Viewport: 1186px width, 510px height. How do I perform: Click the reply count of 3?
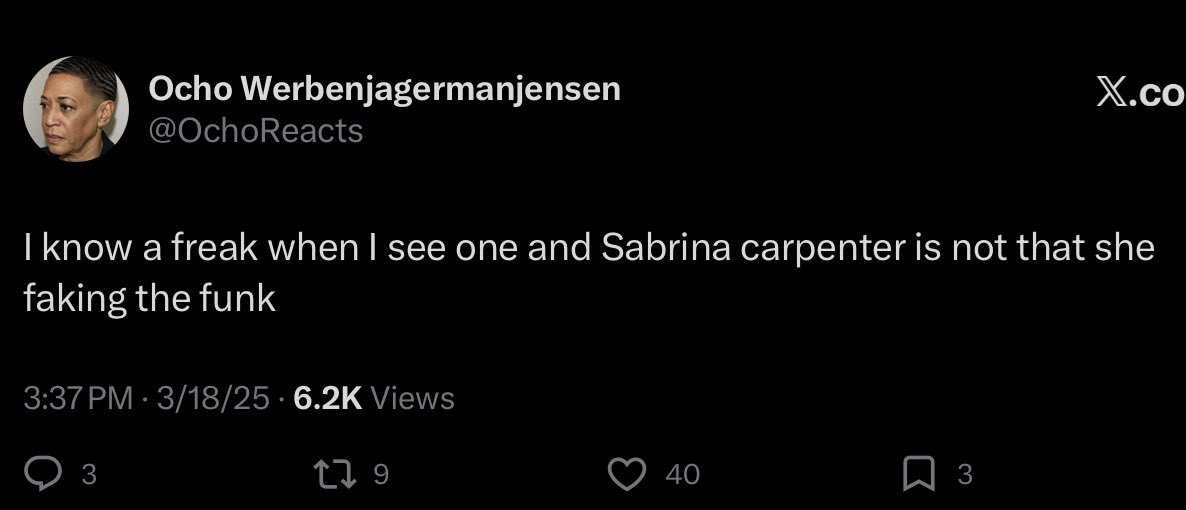pos(88,474)
